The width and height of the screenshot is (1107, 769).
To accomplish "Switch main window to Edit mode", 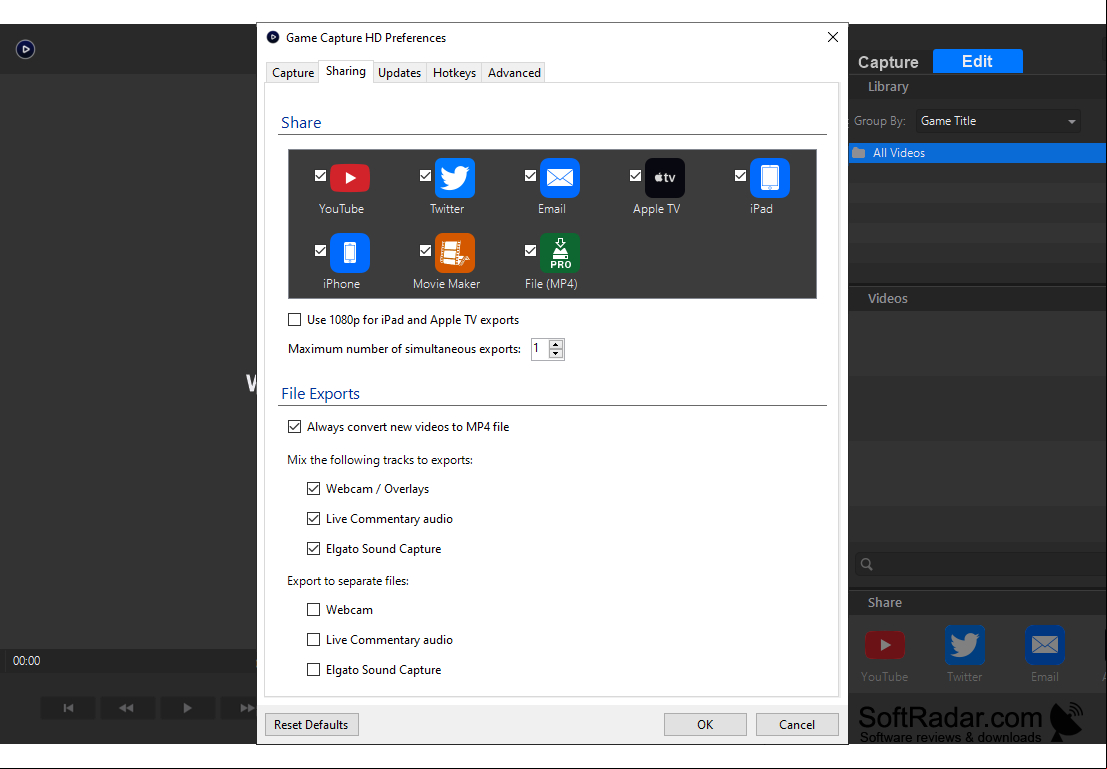I will 978,61.
